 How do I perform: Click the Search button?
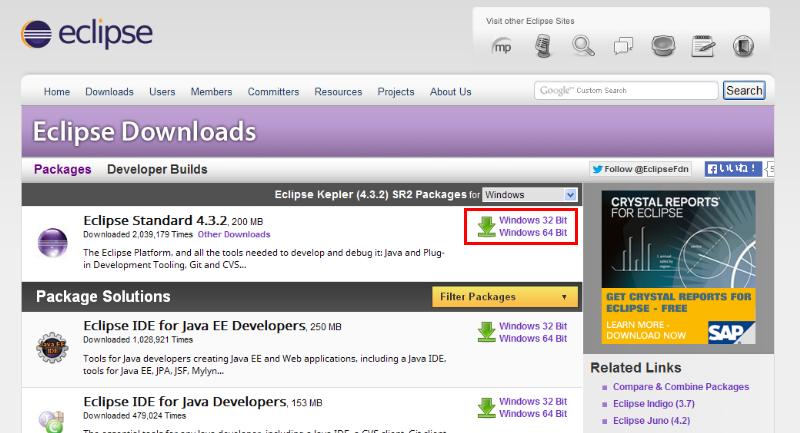(x=744, y=90)
